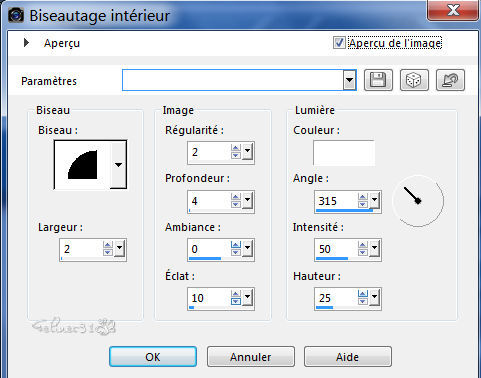Viewport: 481px width, 378px height.
Task: Increase Régularité value with up spinner arrow
Action: [236, 148]
